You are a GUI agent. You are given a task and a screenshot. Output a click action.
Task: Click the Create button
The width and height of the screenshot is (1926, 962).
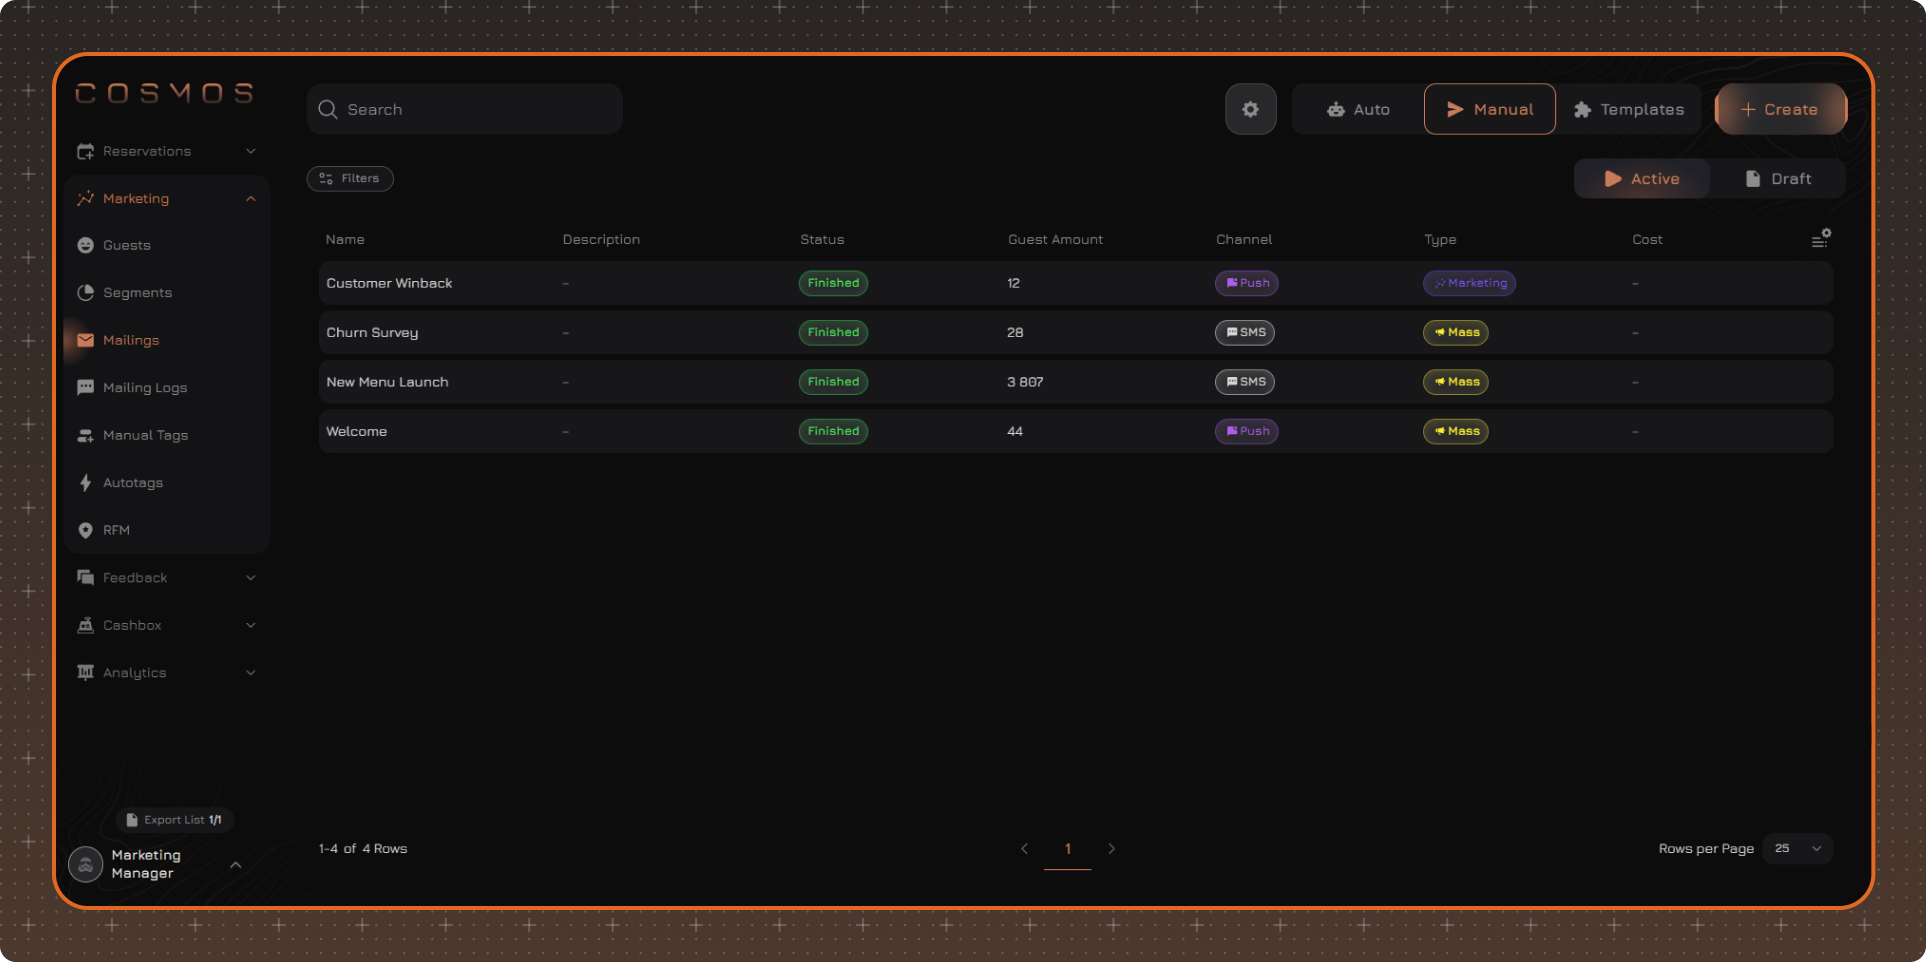click(x=1780, y=109)
